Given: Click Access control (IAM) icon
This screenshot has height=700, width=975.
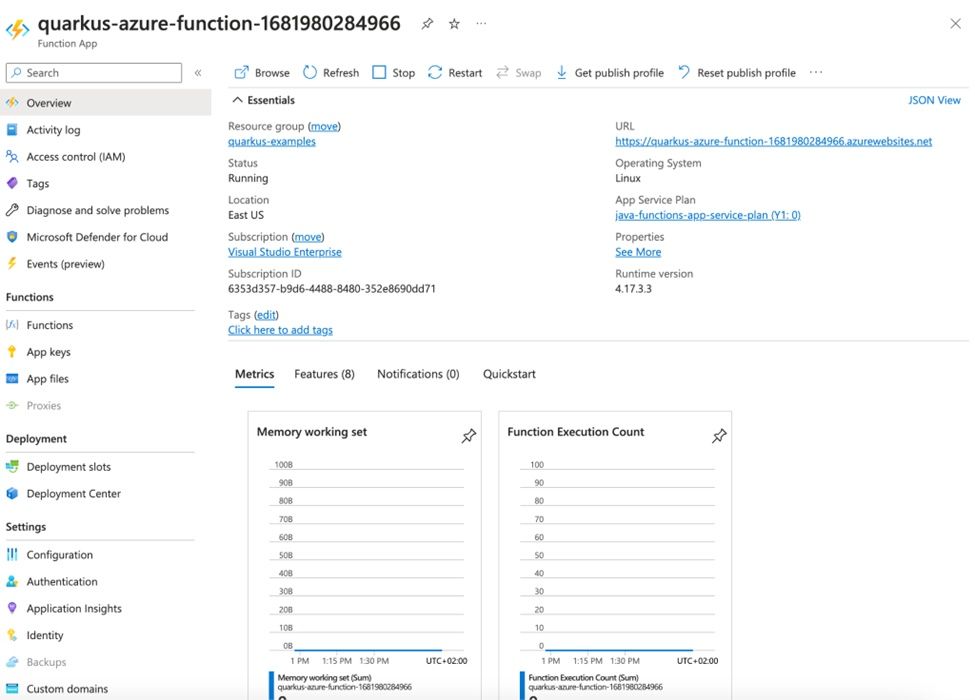Looking at the screenshot, I should pyautogui.click(x=12, y=156).
